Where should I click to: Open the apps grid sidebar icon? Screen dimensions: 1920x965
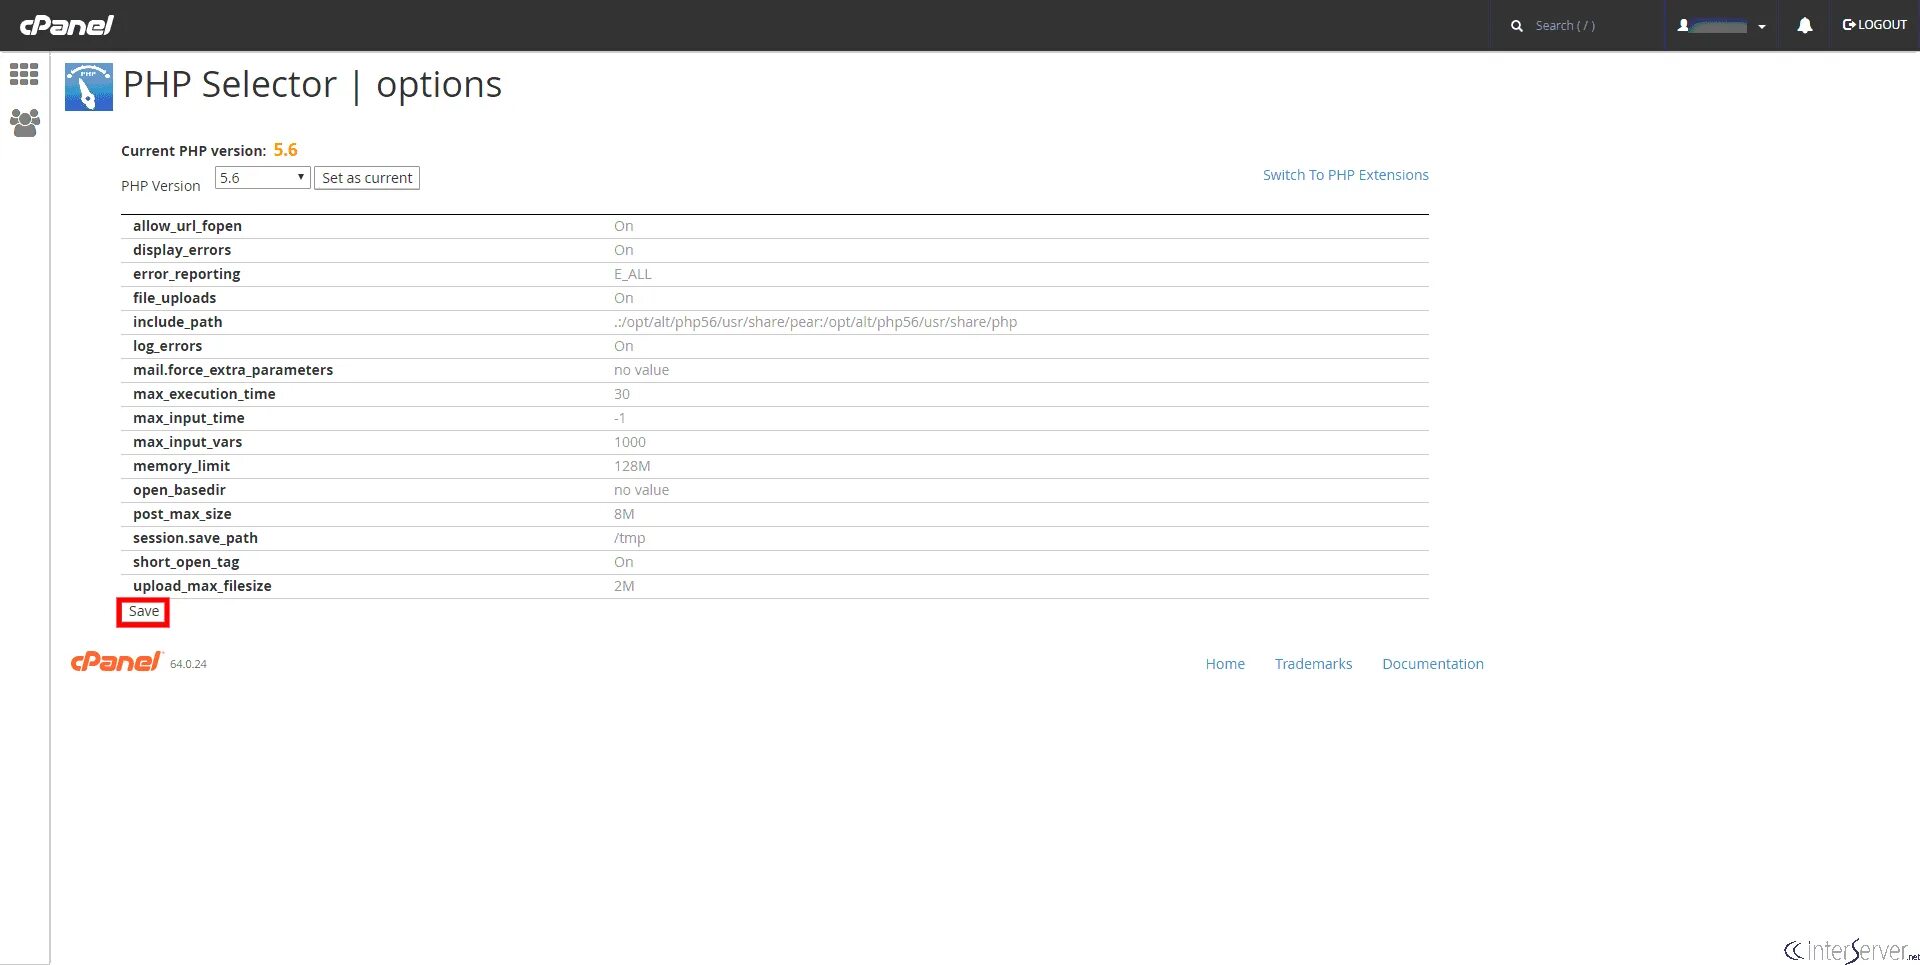pos(24,74)
